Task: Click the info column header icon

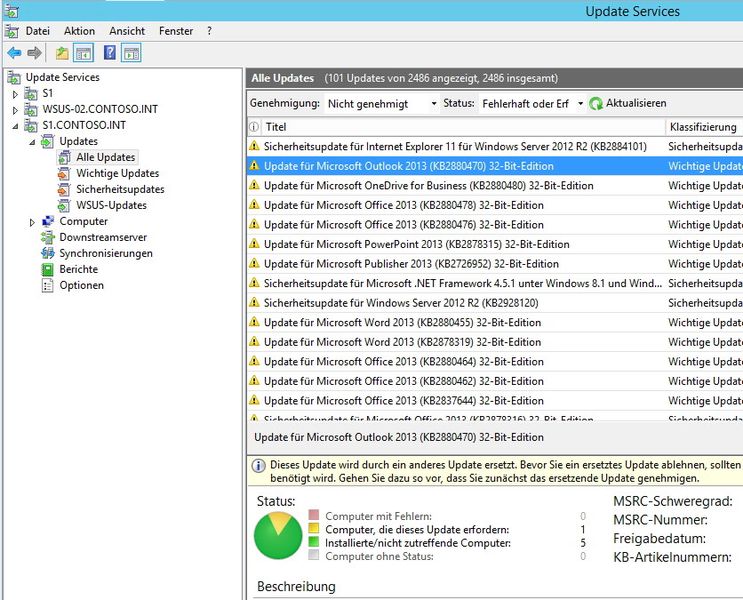Action: point(254,127)
